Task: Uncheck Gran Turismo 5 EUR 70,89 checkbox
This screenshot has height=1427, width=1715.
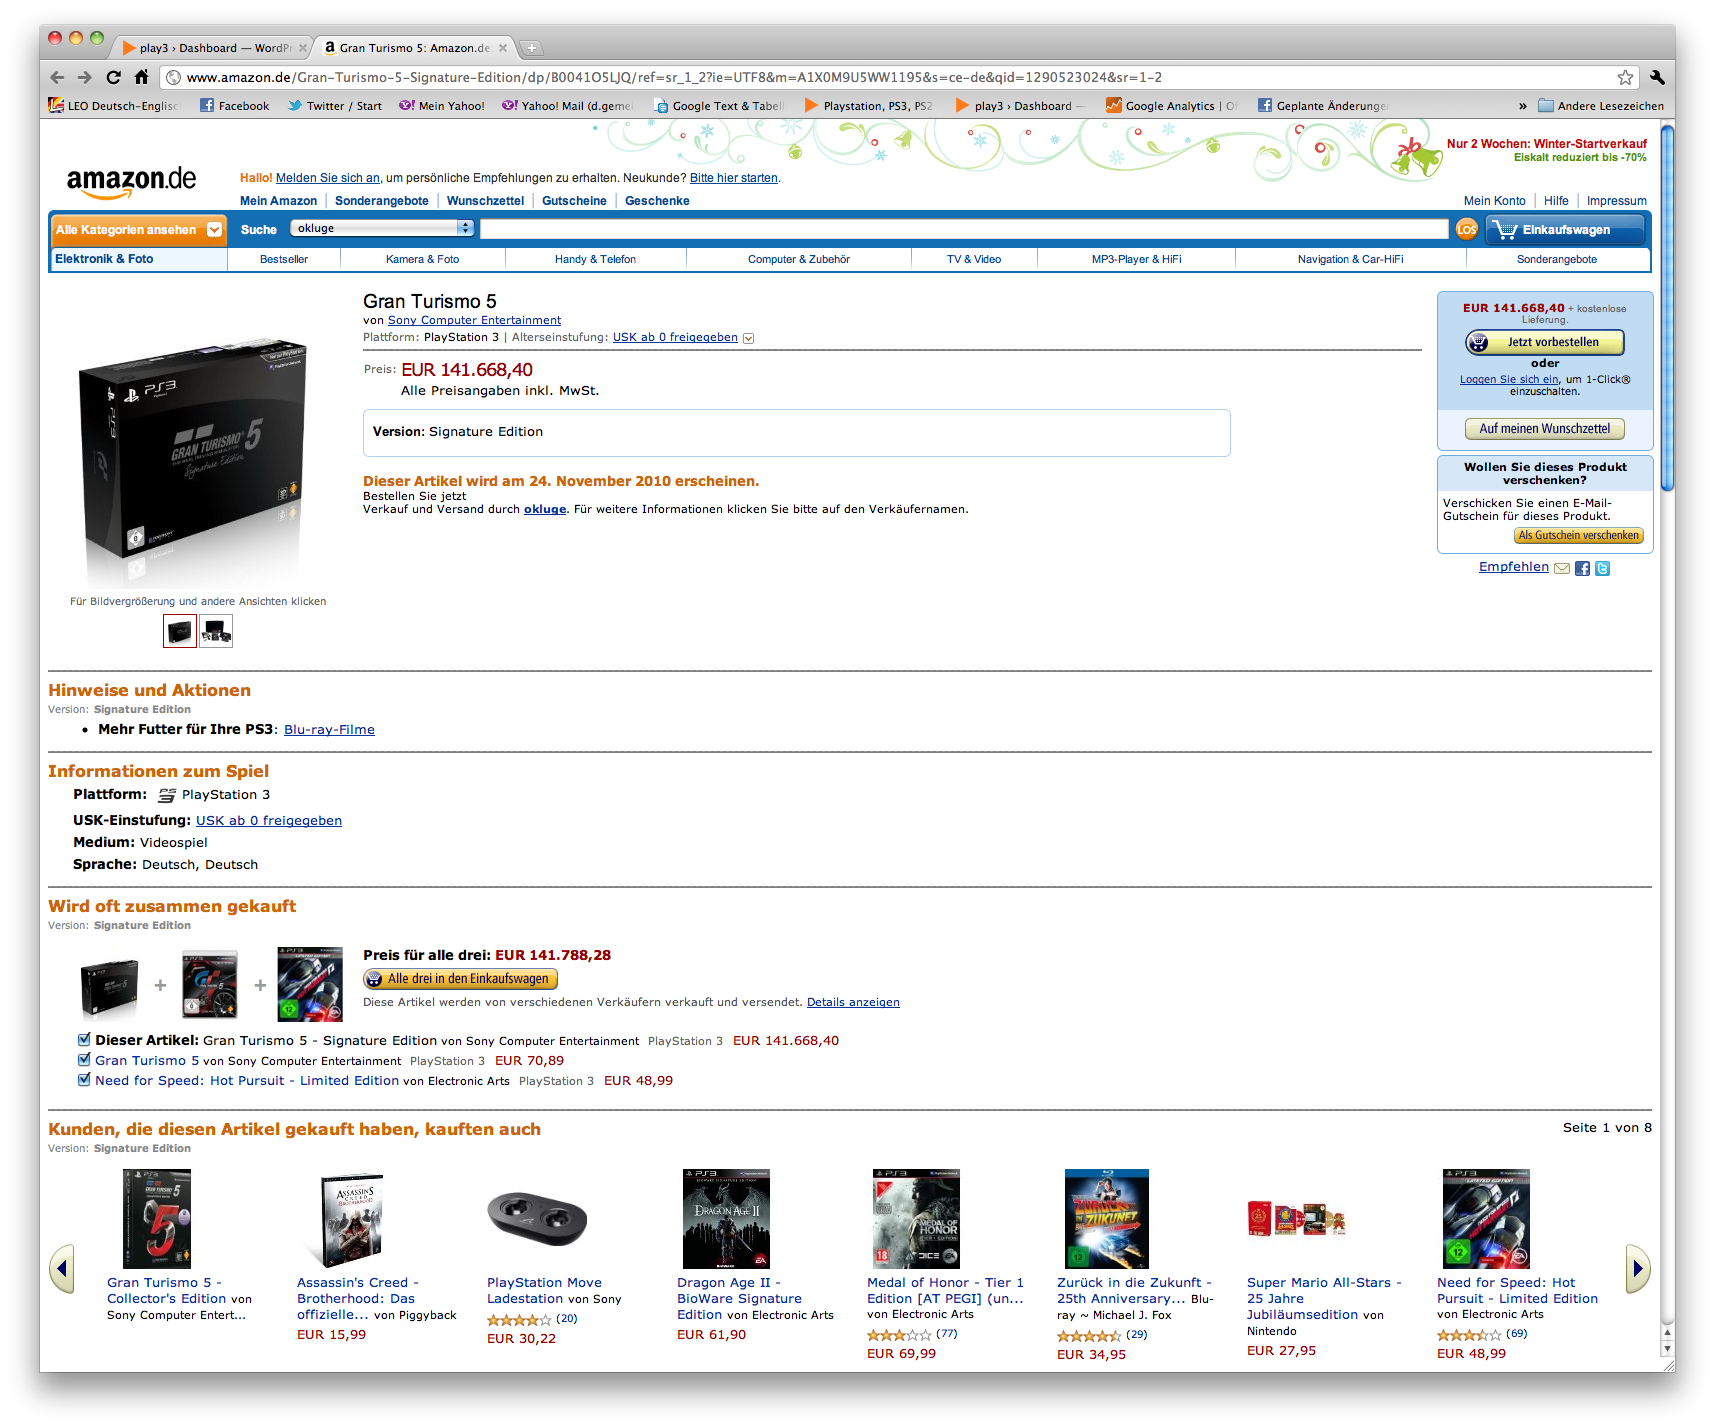Action: coord(84,1060)
